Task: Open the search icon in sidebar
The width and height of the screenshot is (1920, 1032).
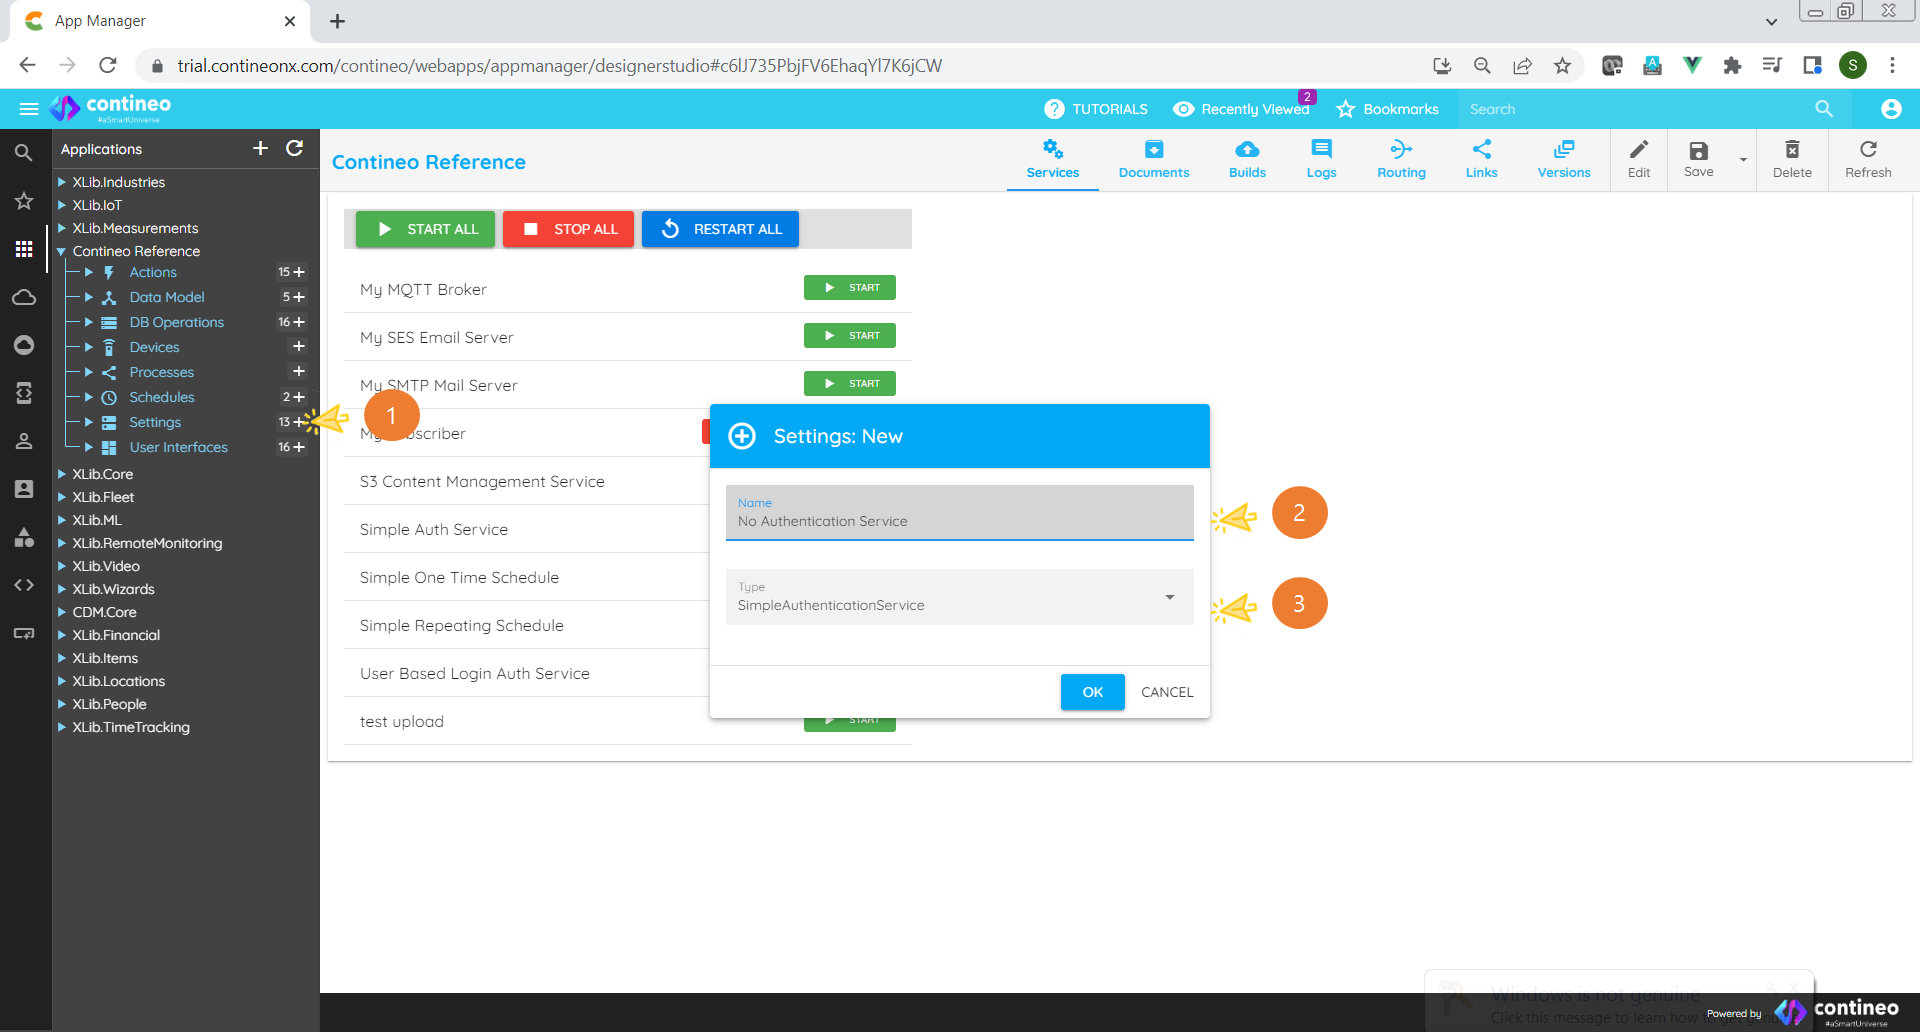Action: [24, 152]
